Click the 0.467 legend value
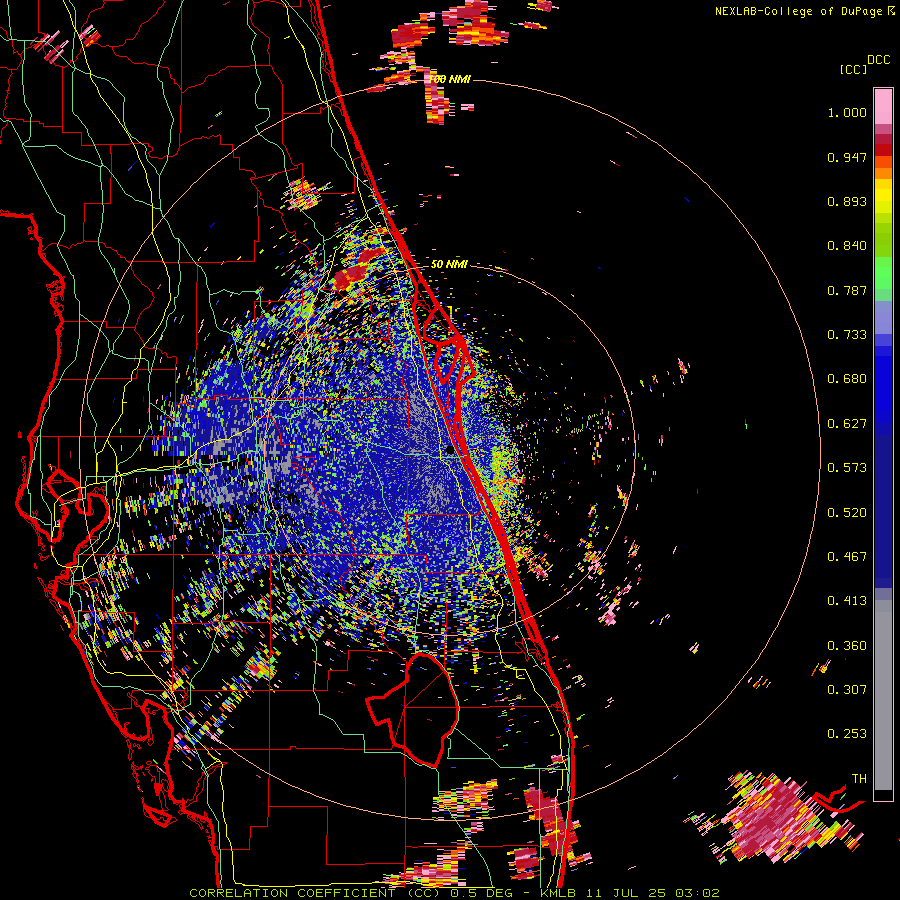The width and height of the screenshot is (900, 900). (847, 557)
